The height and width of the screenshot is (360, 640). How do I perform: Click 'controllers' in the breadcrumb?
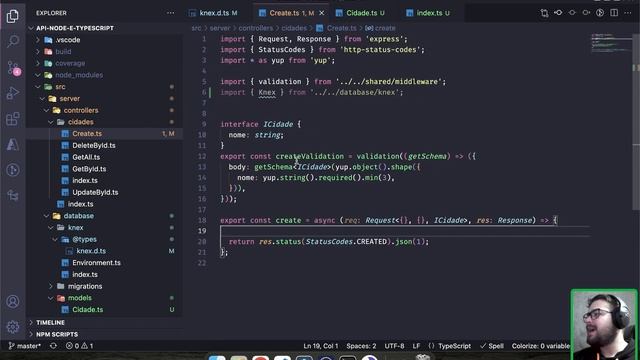pyautogui.click(x=256, y=28)
